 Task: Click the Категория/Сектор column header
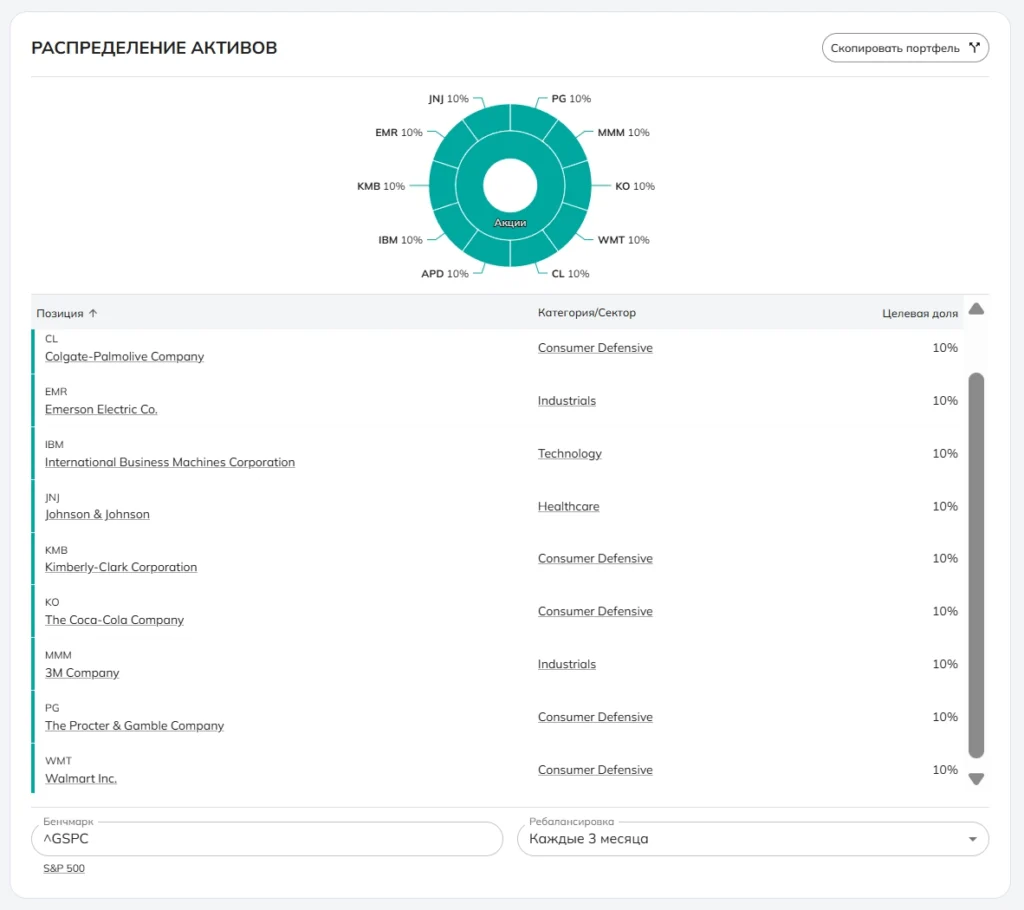click(586, 313)
